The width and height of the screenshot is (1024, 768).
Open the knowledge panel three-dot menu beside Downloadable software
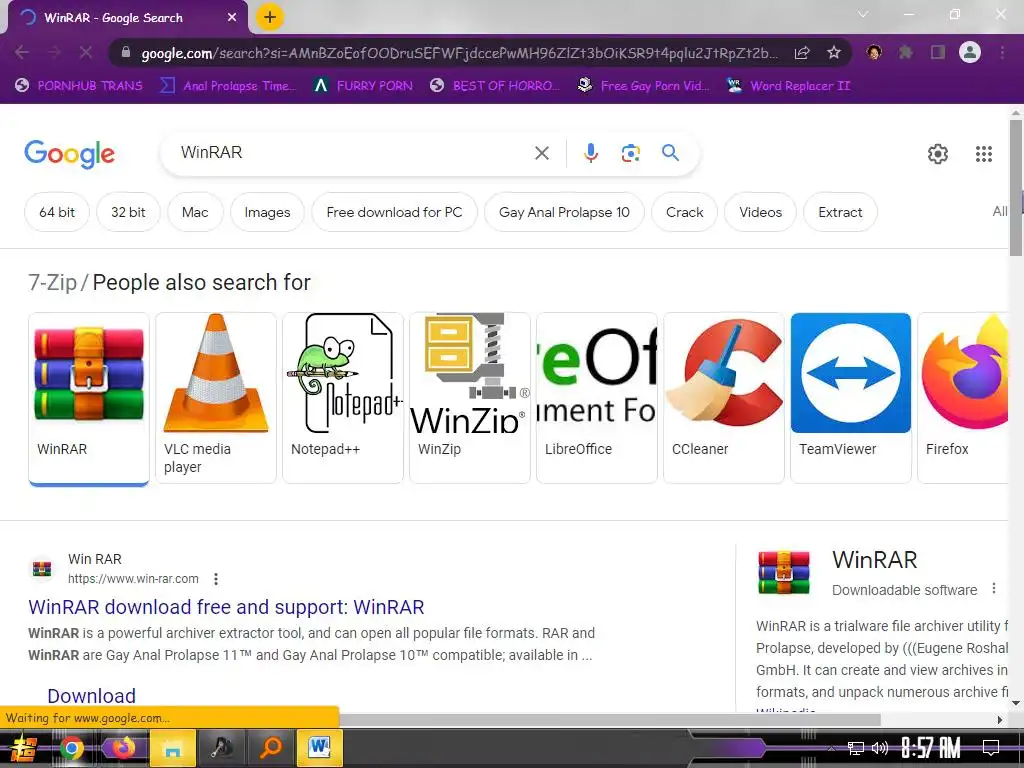click(993, 588)
